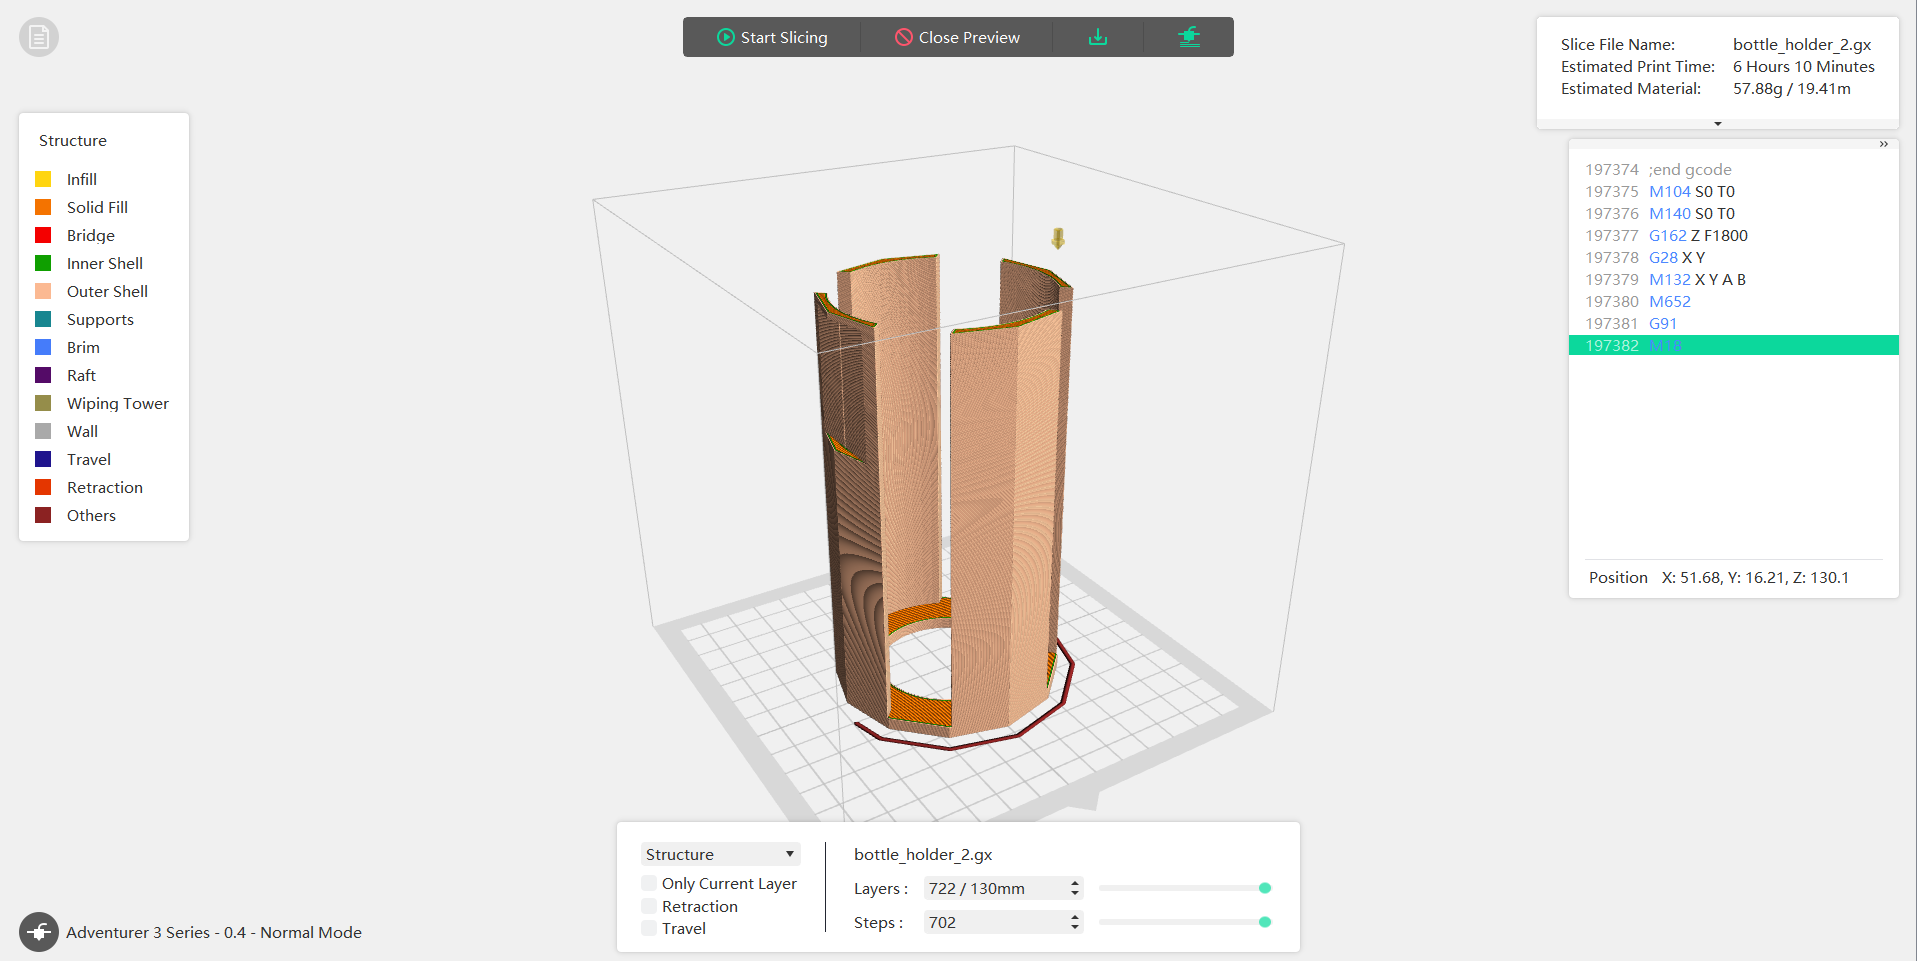Image resolution: width=1917 pixels, height=961 pixels.
Task: Increase the Steps value with up arrow
Action: pyautogui.click(x=1075, y=917)
